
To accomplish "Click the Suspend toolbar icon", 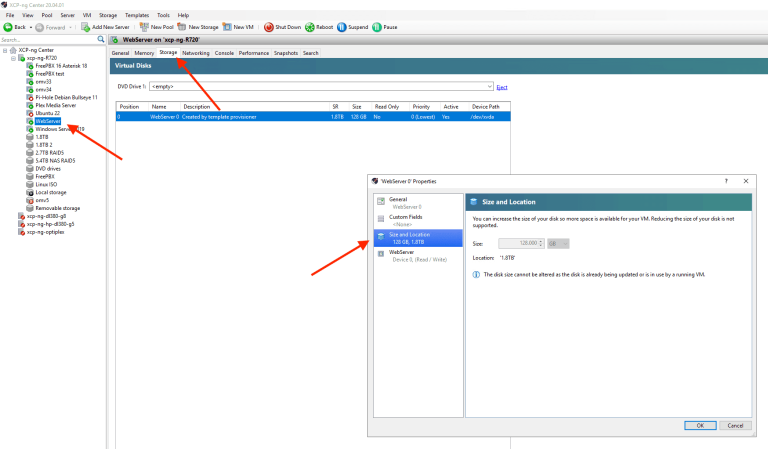I will point(343,27).
